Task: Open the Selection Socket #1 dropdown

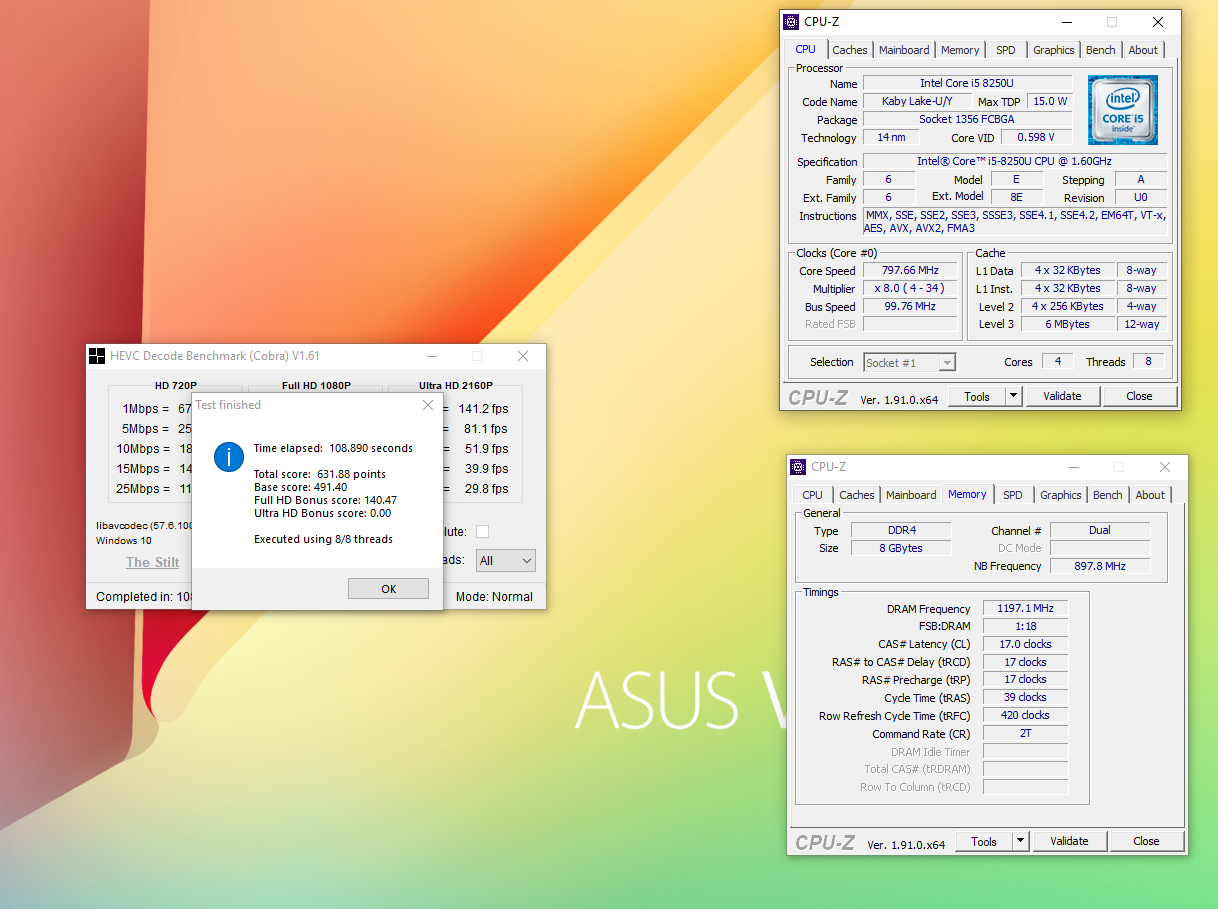Action: tap(910, 363)
